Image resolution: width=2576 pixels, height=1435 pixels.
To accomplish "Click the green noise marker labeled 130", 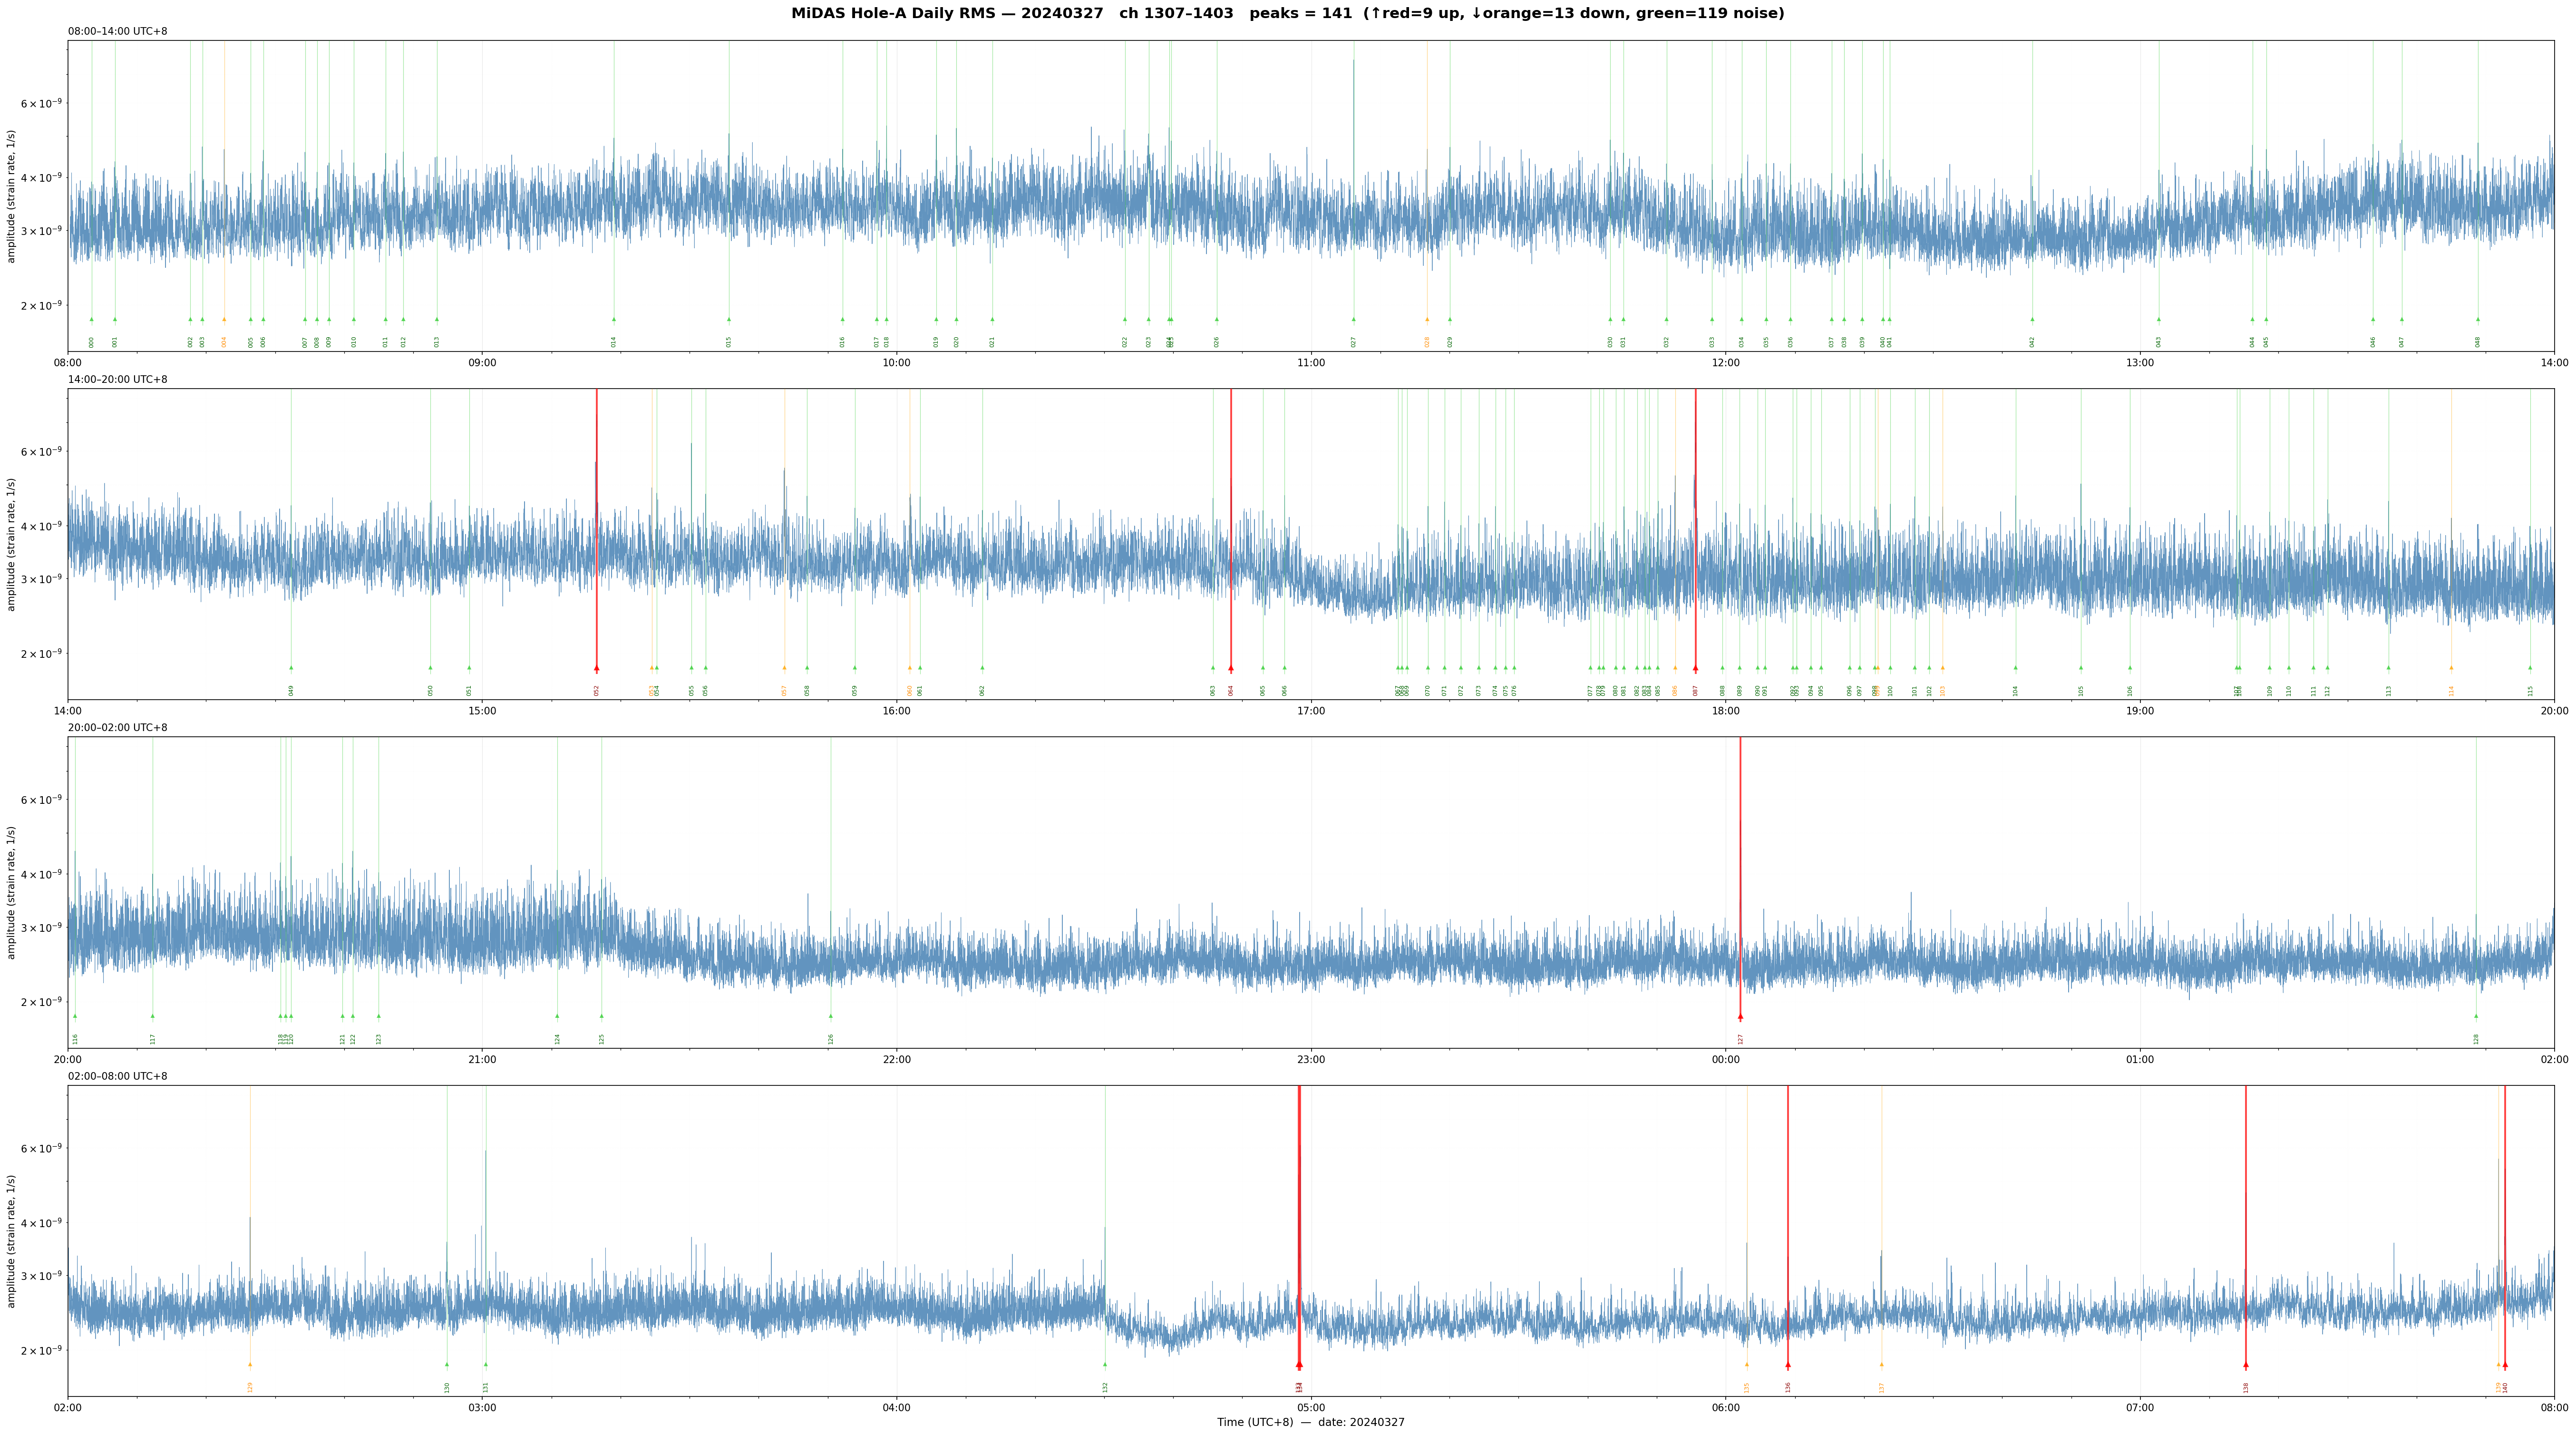I will [x=447, y=1364].
